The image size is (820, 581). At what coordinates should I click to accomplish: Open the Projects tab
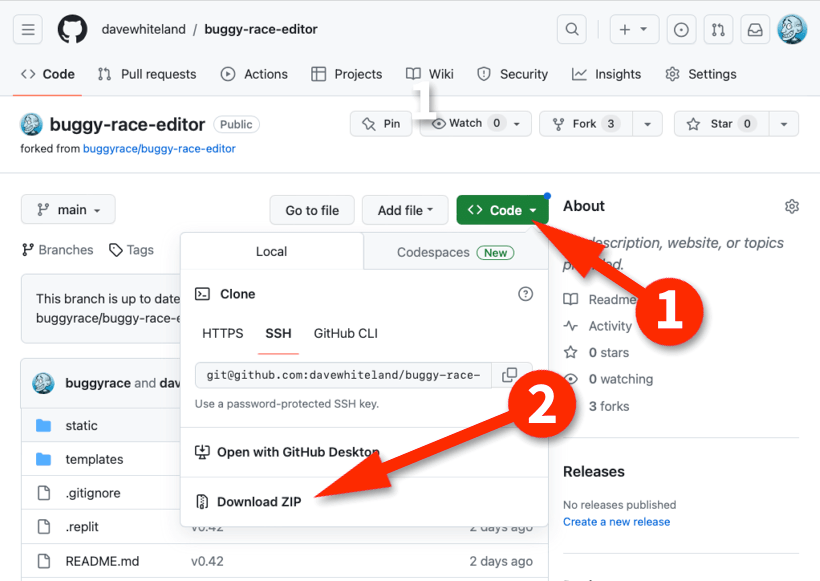click(346, 74)
